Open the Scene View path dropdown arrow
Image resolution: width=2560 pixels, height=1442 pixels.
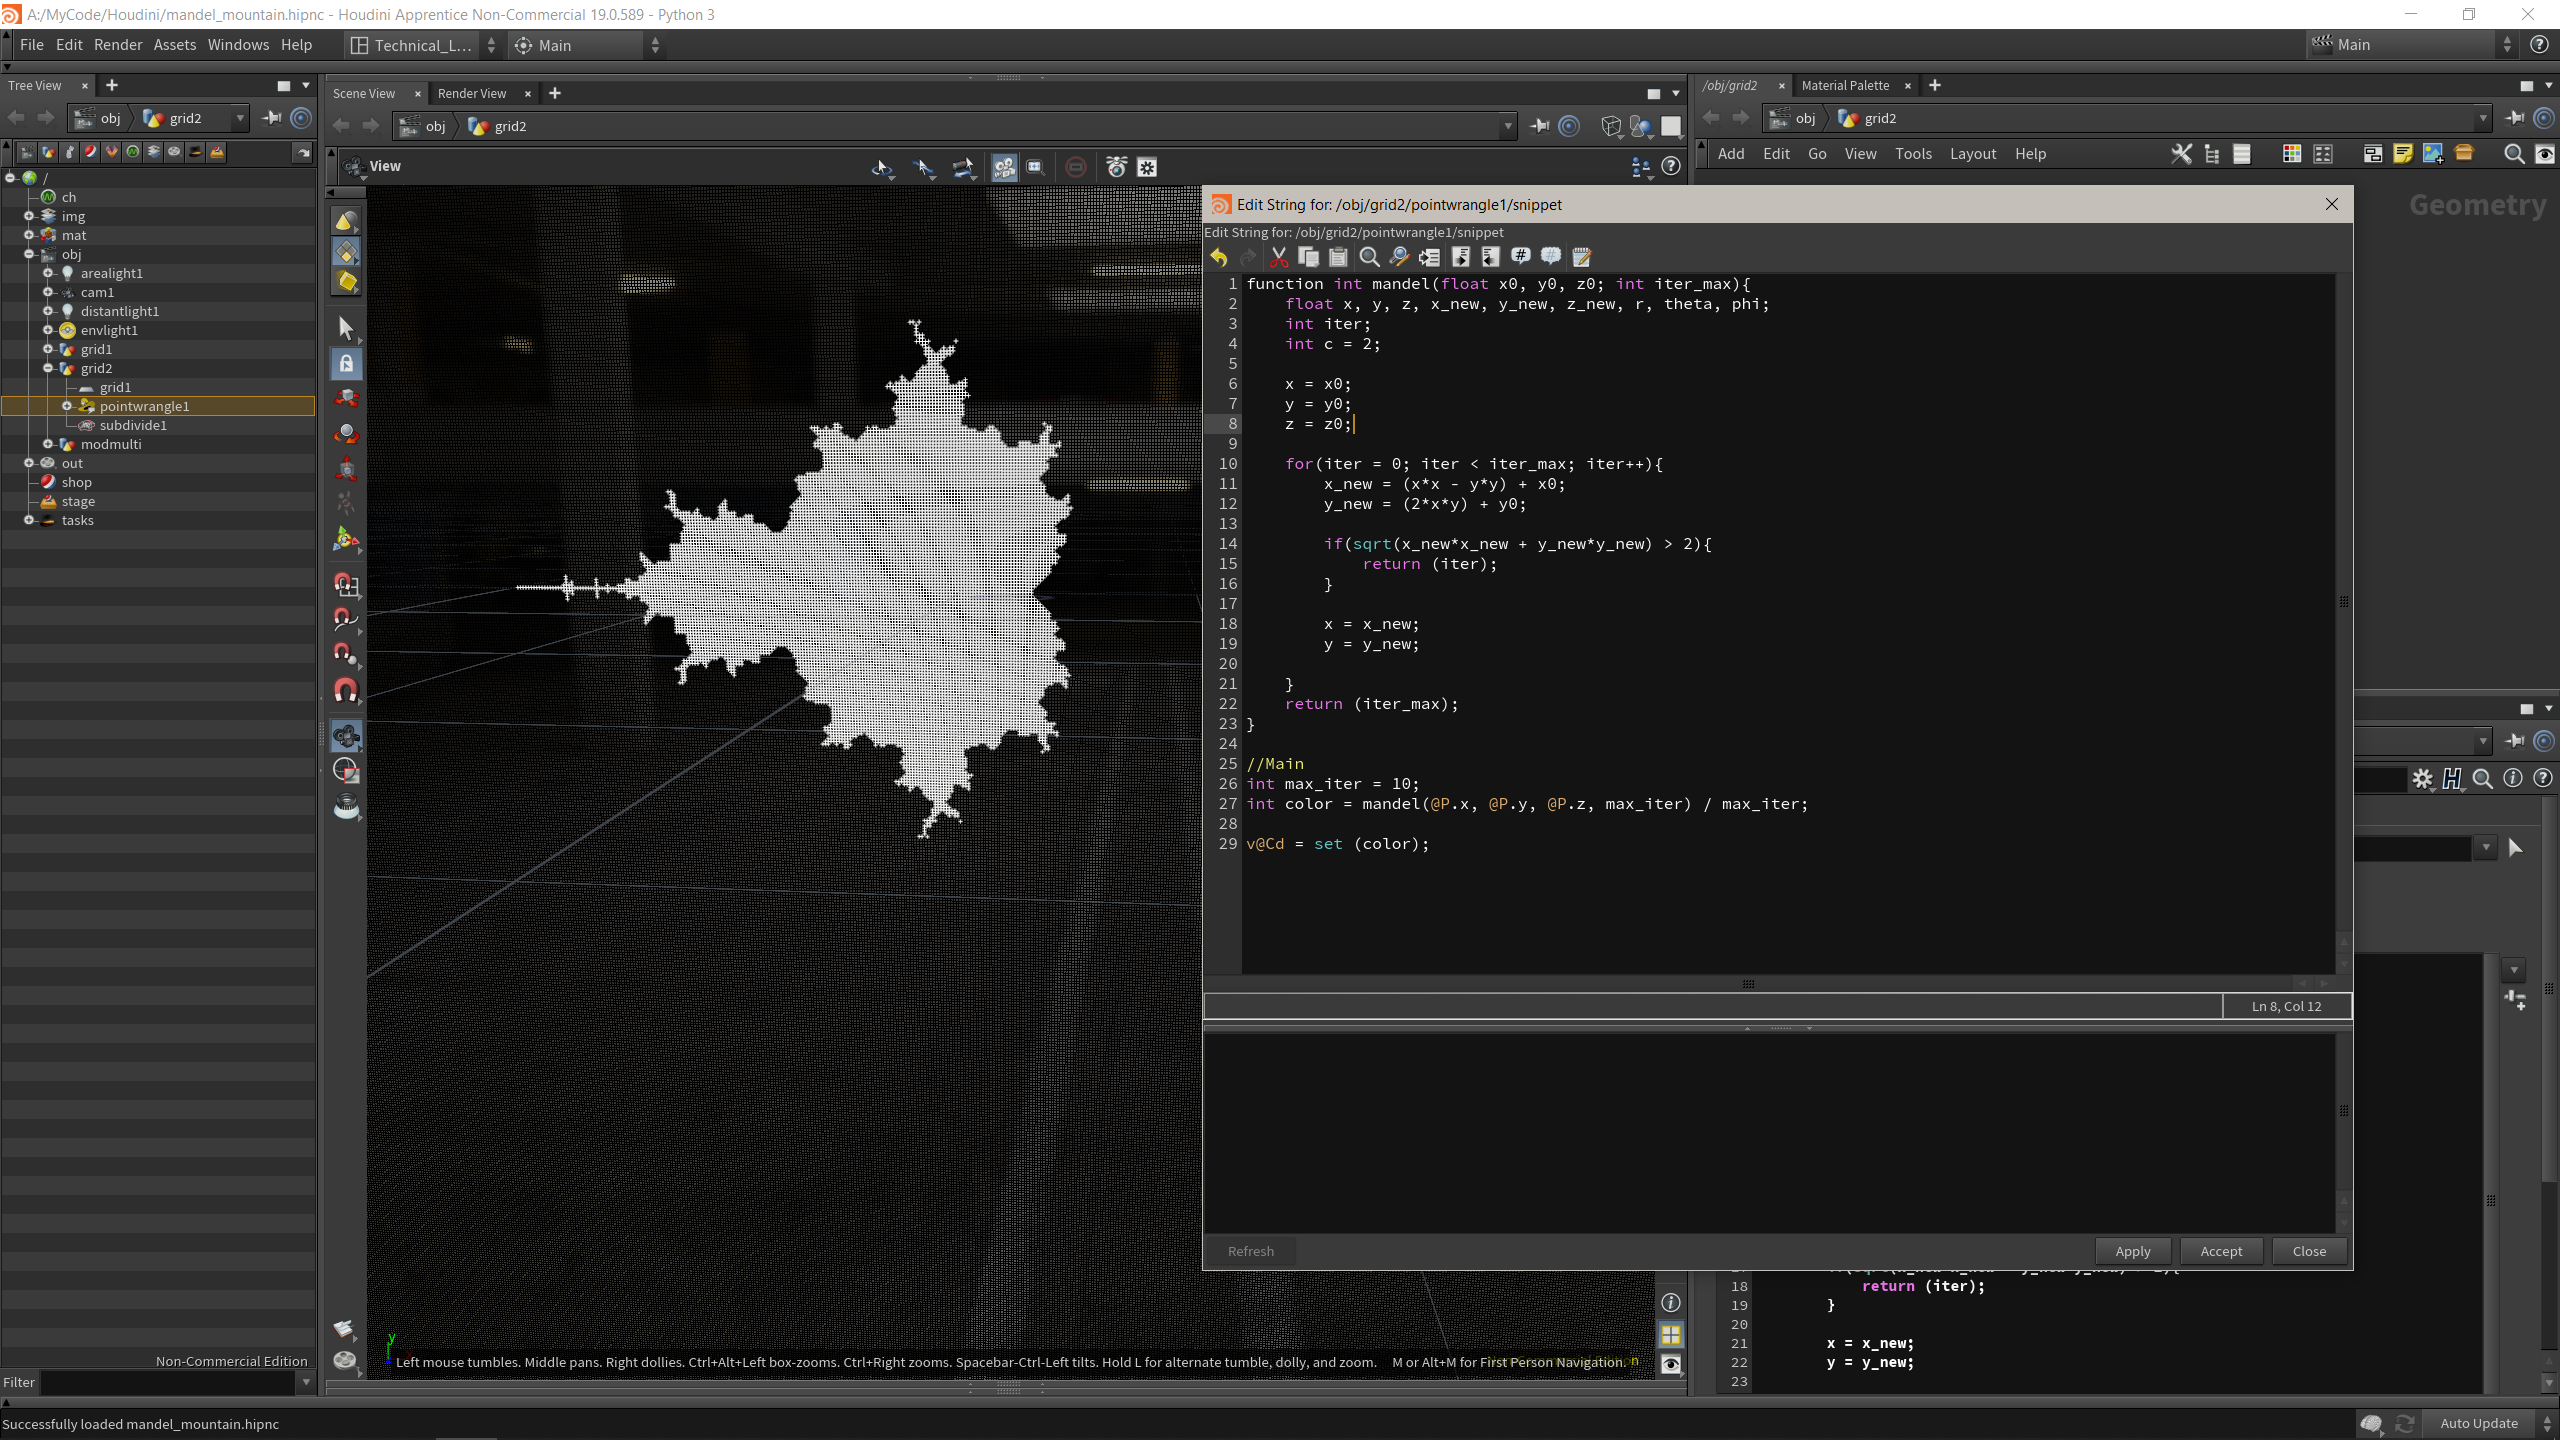point(1508,126)
